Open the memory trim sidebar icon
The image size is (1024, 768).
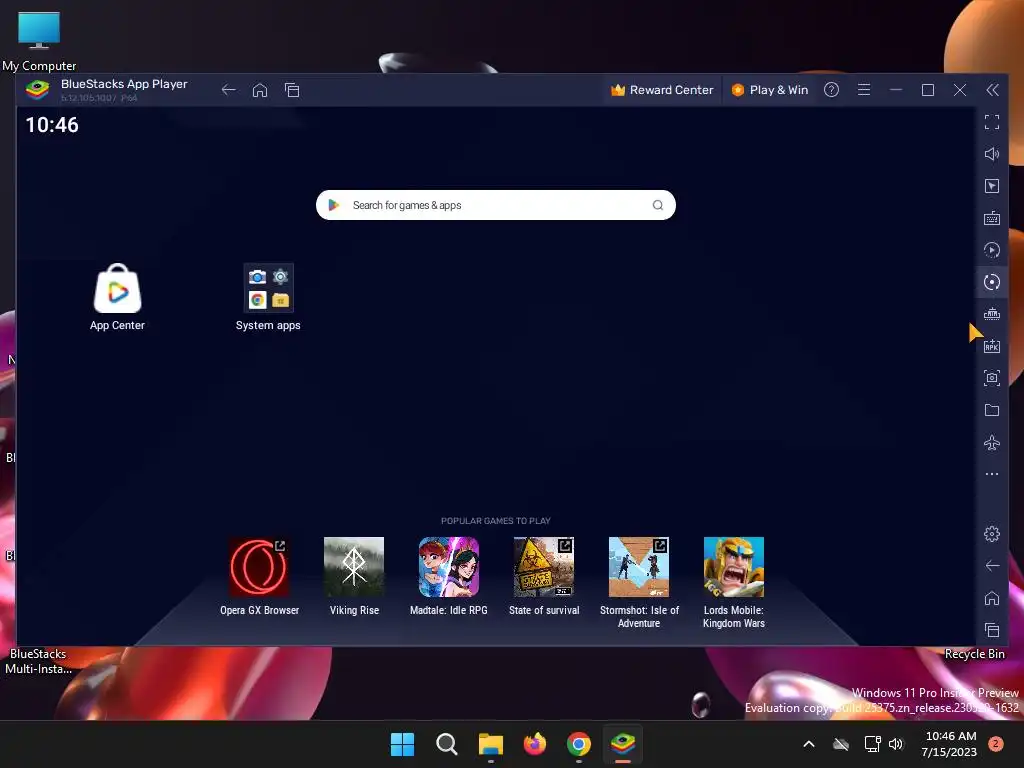coord(992,314)
